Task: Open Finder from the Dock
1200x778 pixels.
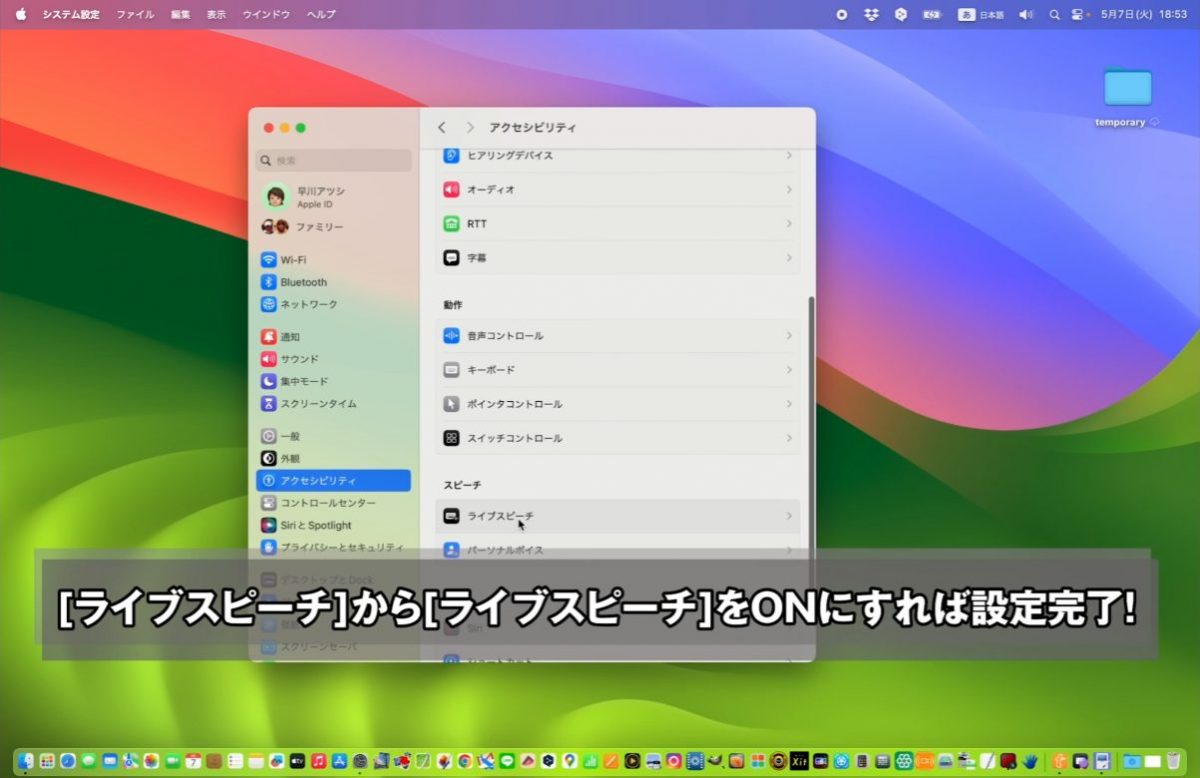Action: pyautogui.click(x=26, y=761)
